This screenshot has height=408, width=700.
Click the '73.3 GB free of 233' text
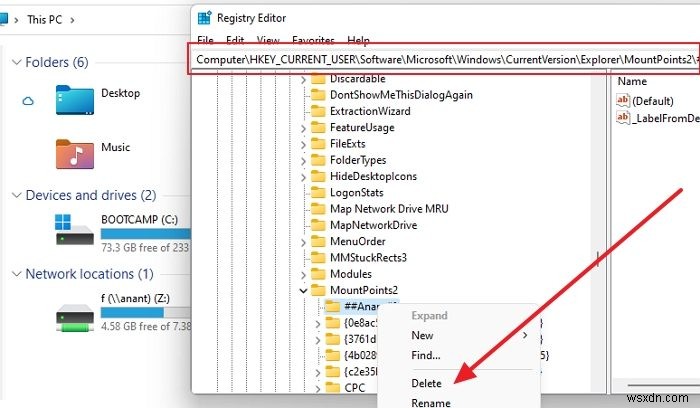click(x=145, y=247)
